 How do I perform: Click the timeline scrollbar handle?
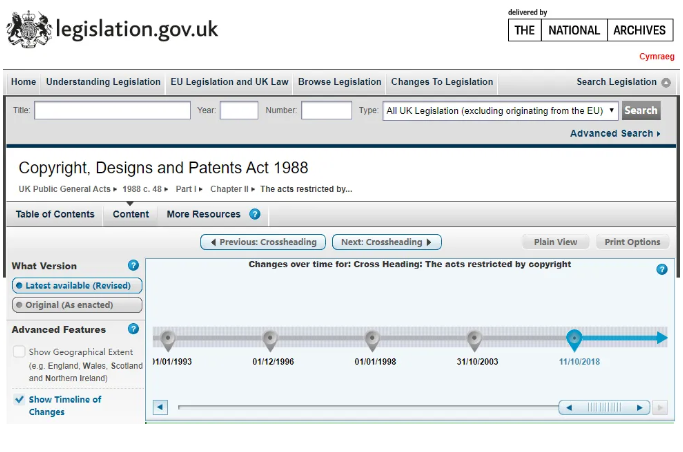click(x=604, y=407)
